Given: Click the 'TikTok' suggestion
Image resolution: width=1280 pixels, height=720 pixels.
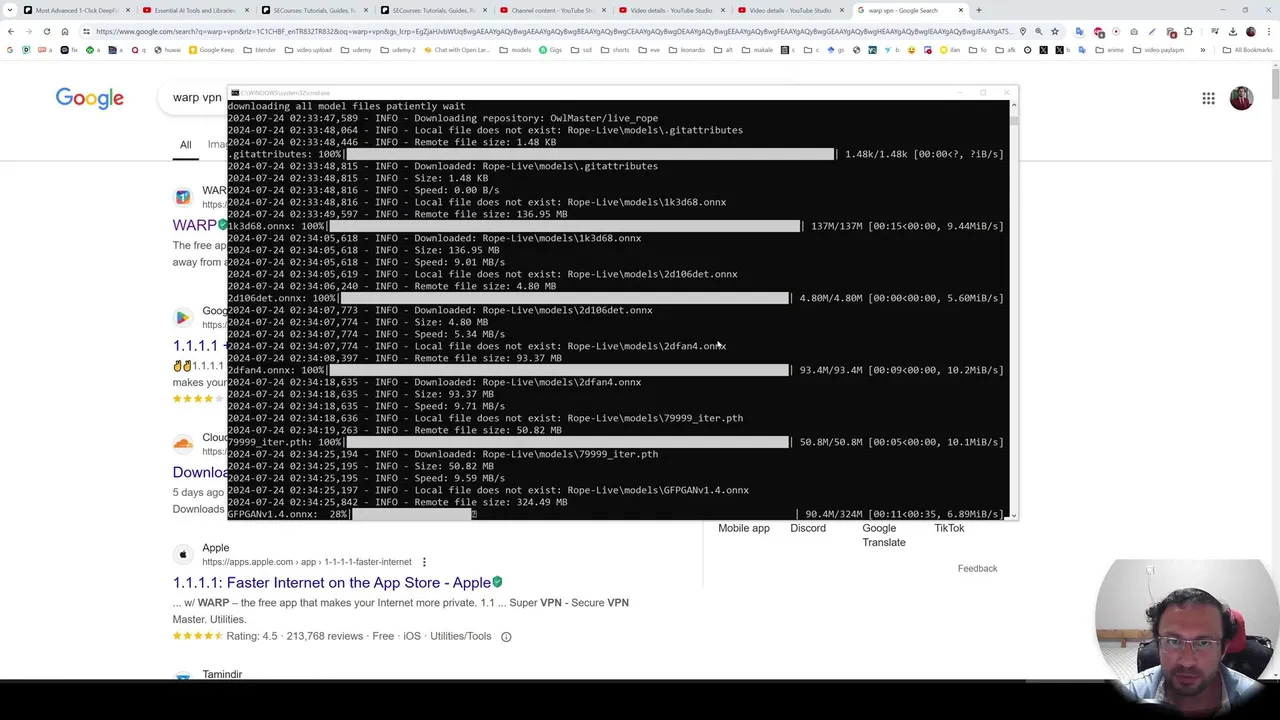Looking at the screenshot, I should 949,528.
